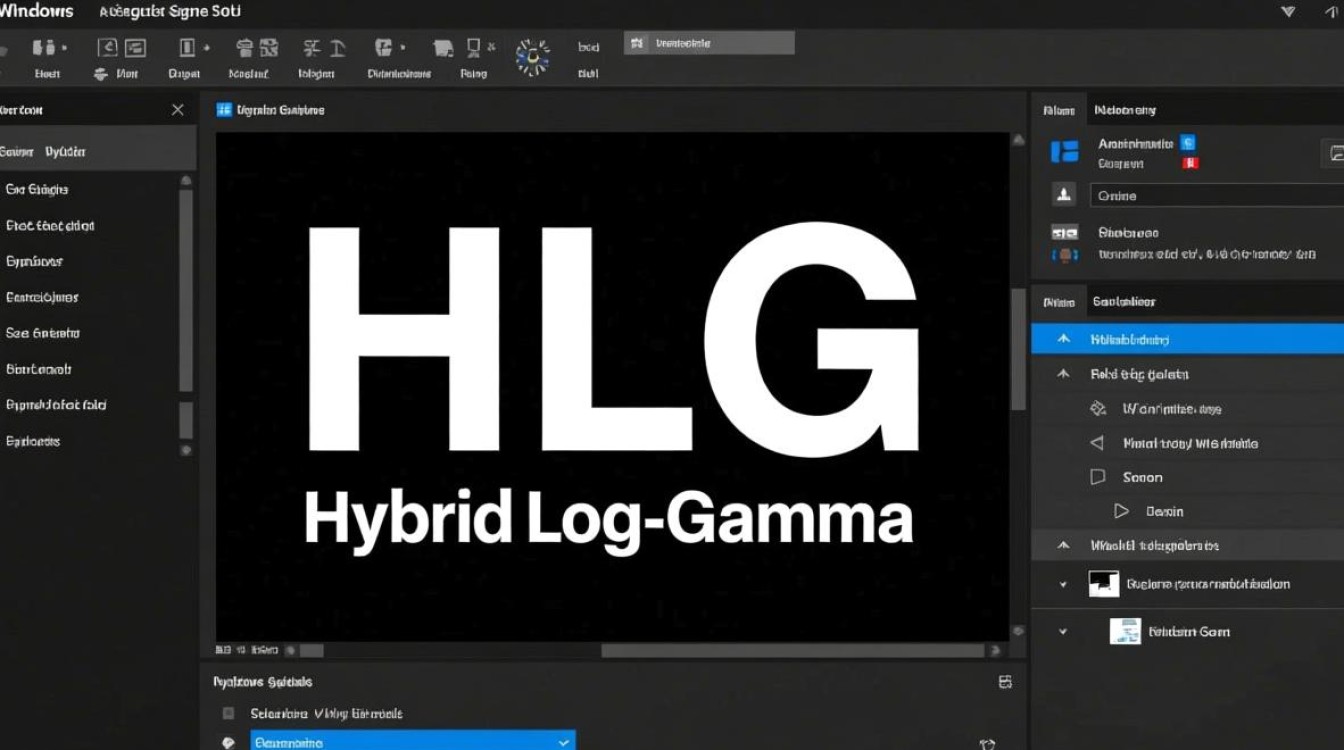The width and height of the screenshot is (1344, 750).
Task: Click the horizontal scrollbar below the HLG preview
Action: tap(790, 650)
